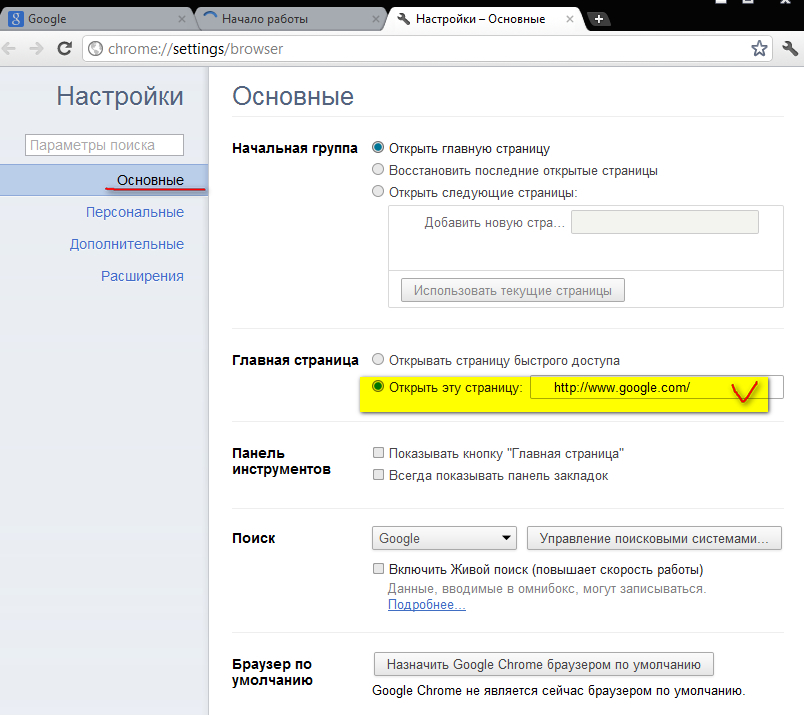
Task: Open Персональные settings section
Action: [135, 212]
